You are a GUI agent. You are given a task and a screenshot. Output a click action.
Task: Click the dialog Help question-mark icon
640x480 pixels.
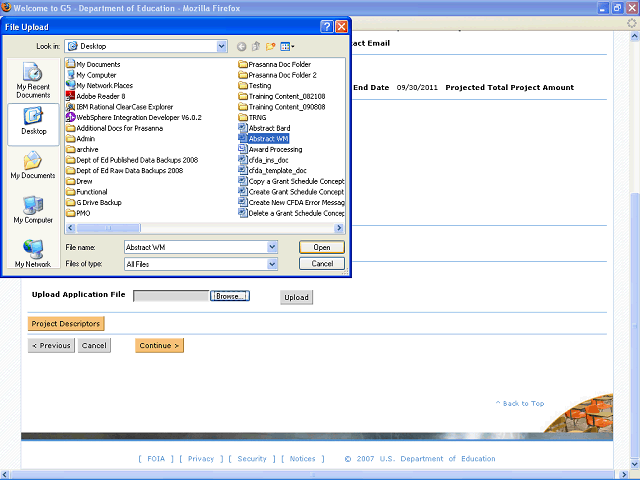pyautogui.click(x=326, y=27)
